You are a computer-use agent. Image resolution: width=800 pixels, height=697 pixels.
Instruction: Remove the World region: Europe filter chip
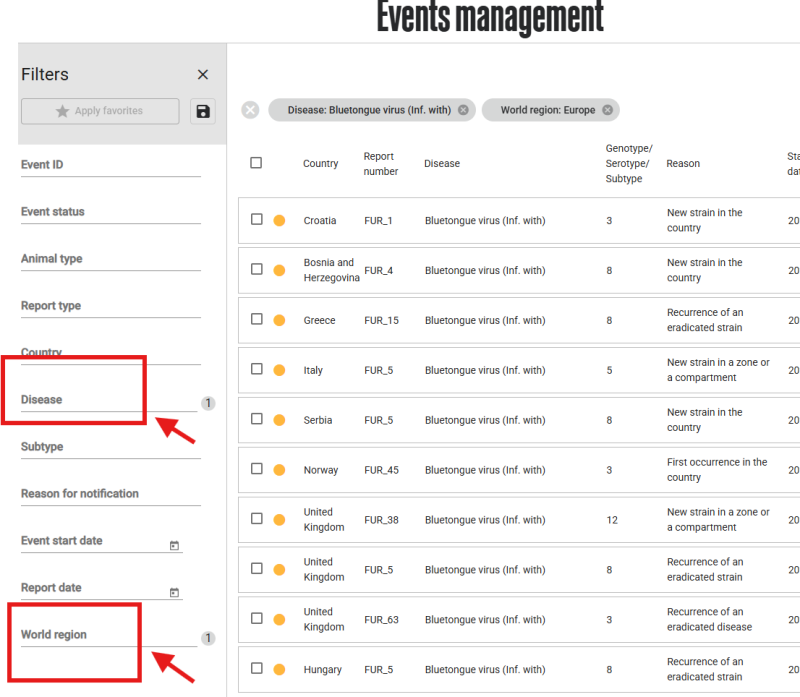[606, 110]
